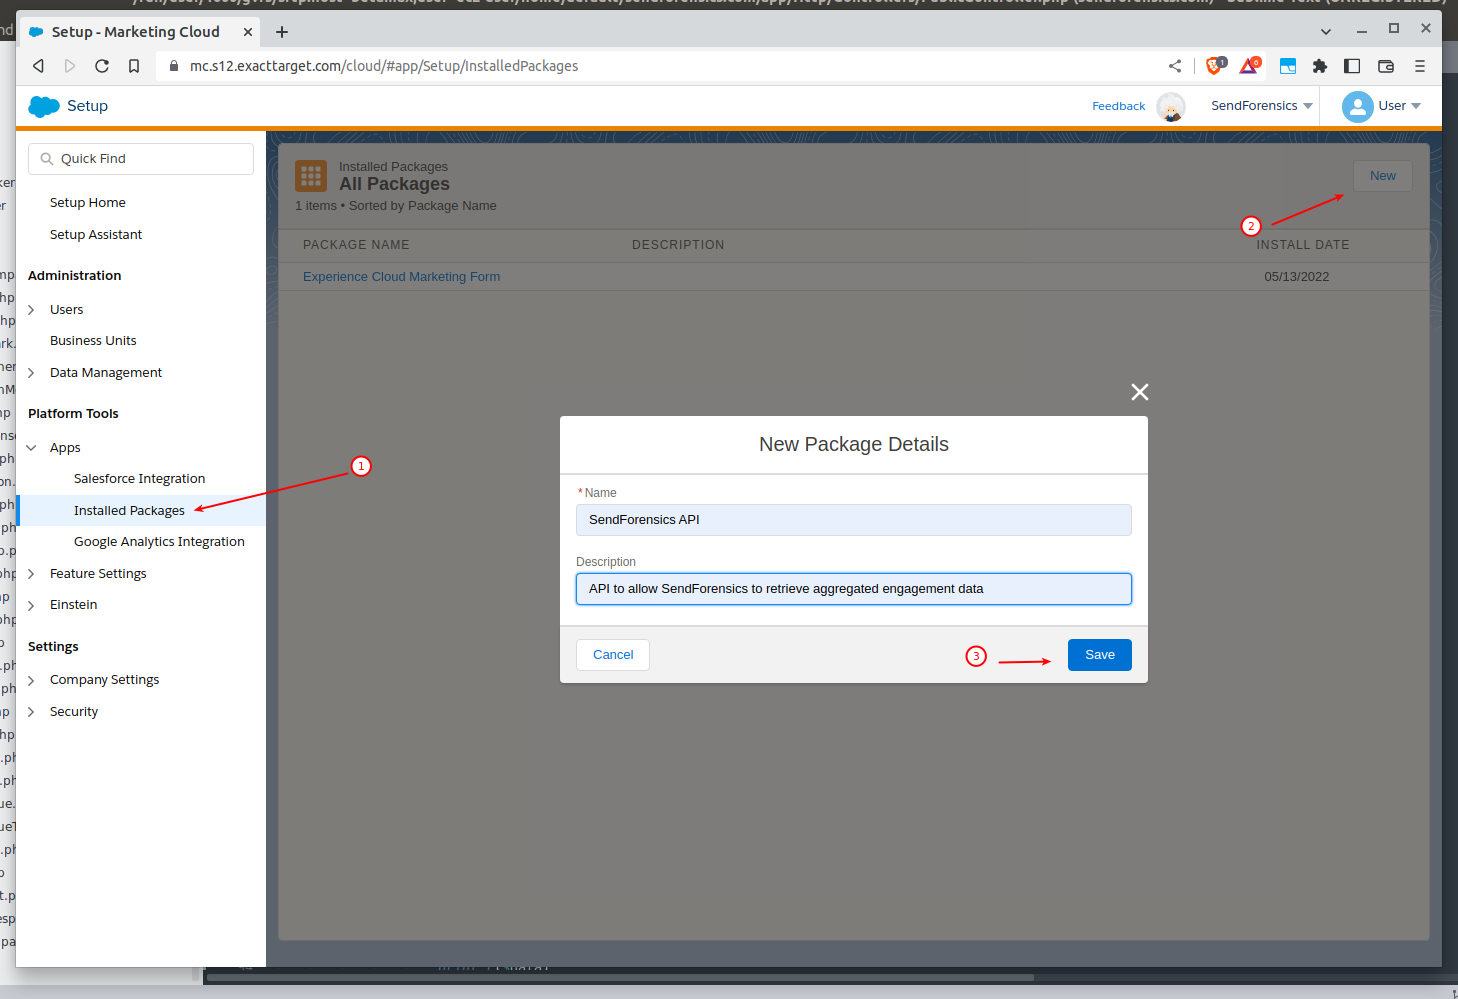Screen dimensions: 1458x999
Task: Select Installed Packages in sidebar
Action: coord(129,511)
